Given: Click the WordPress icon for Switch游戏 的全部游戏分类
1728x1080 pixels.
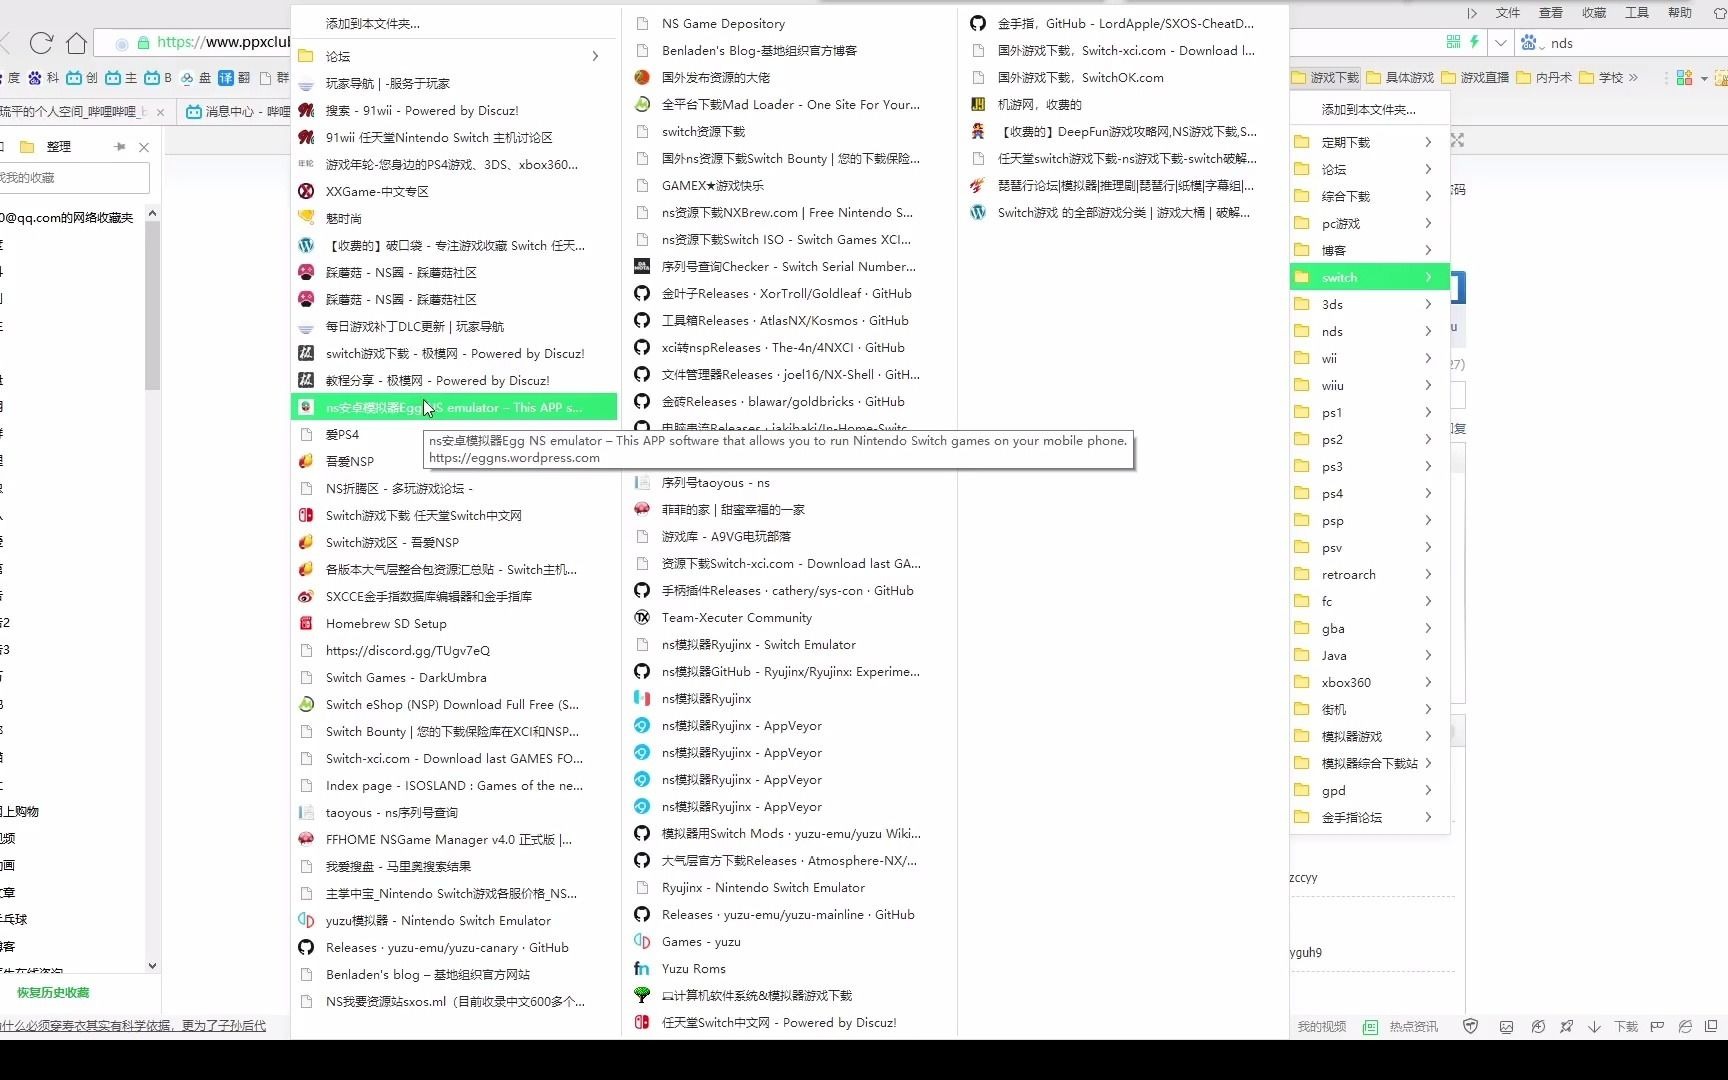Looking at the screenshot, I should pos(978,212).
